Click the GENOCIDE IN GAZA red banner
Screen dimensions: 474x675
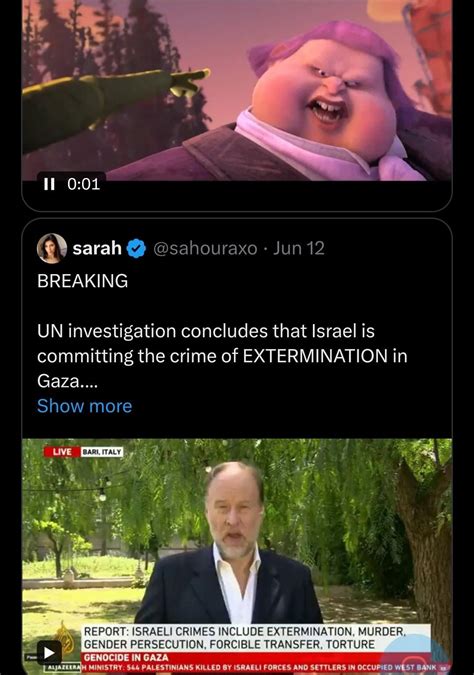pyautogui.click(x=126, y=657)
